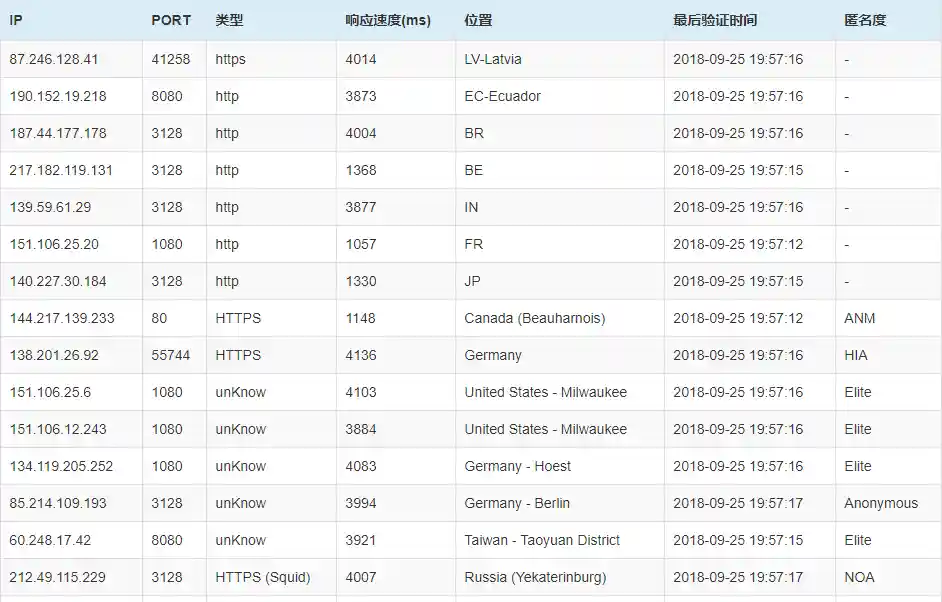Click the Canada (Beauharnois) location cell
Image resolution: width=942 pixels, height=602 pixels.
coord(535,318)
